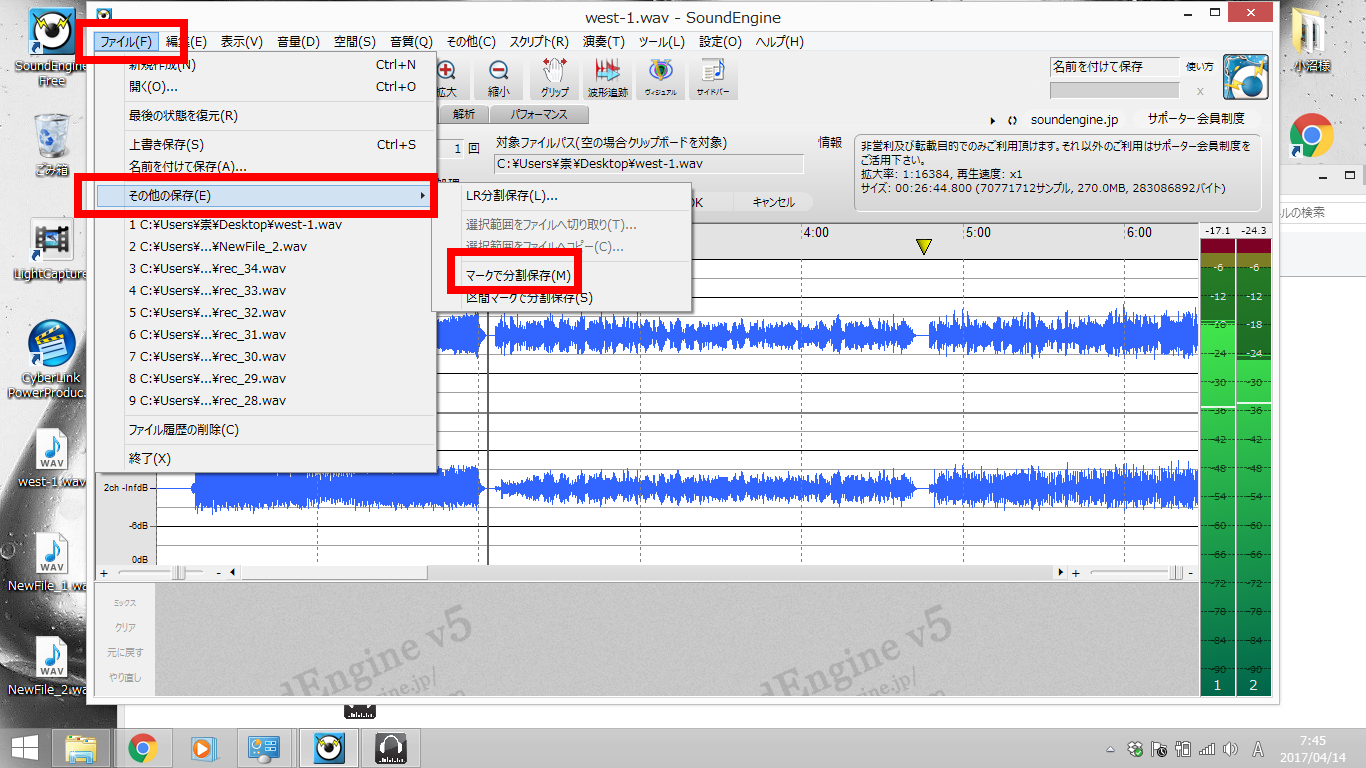This screenshot has height=768, width=1366.
Task: Click the yellow playback marker at 4:45
Action: 924,246
